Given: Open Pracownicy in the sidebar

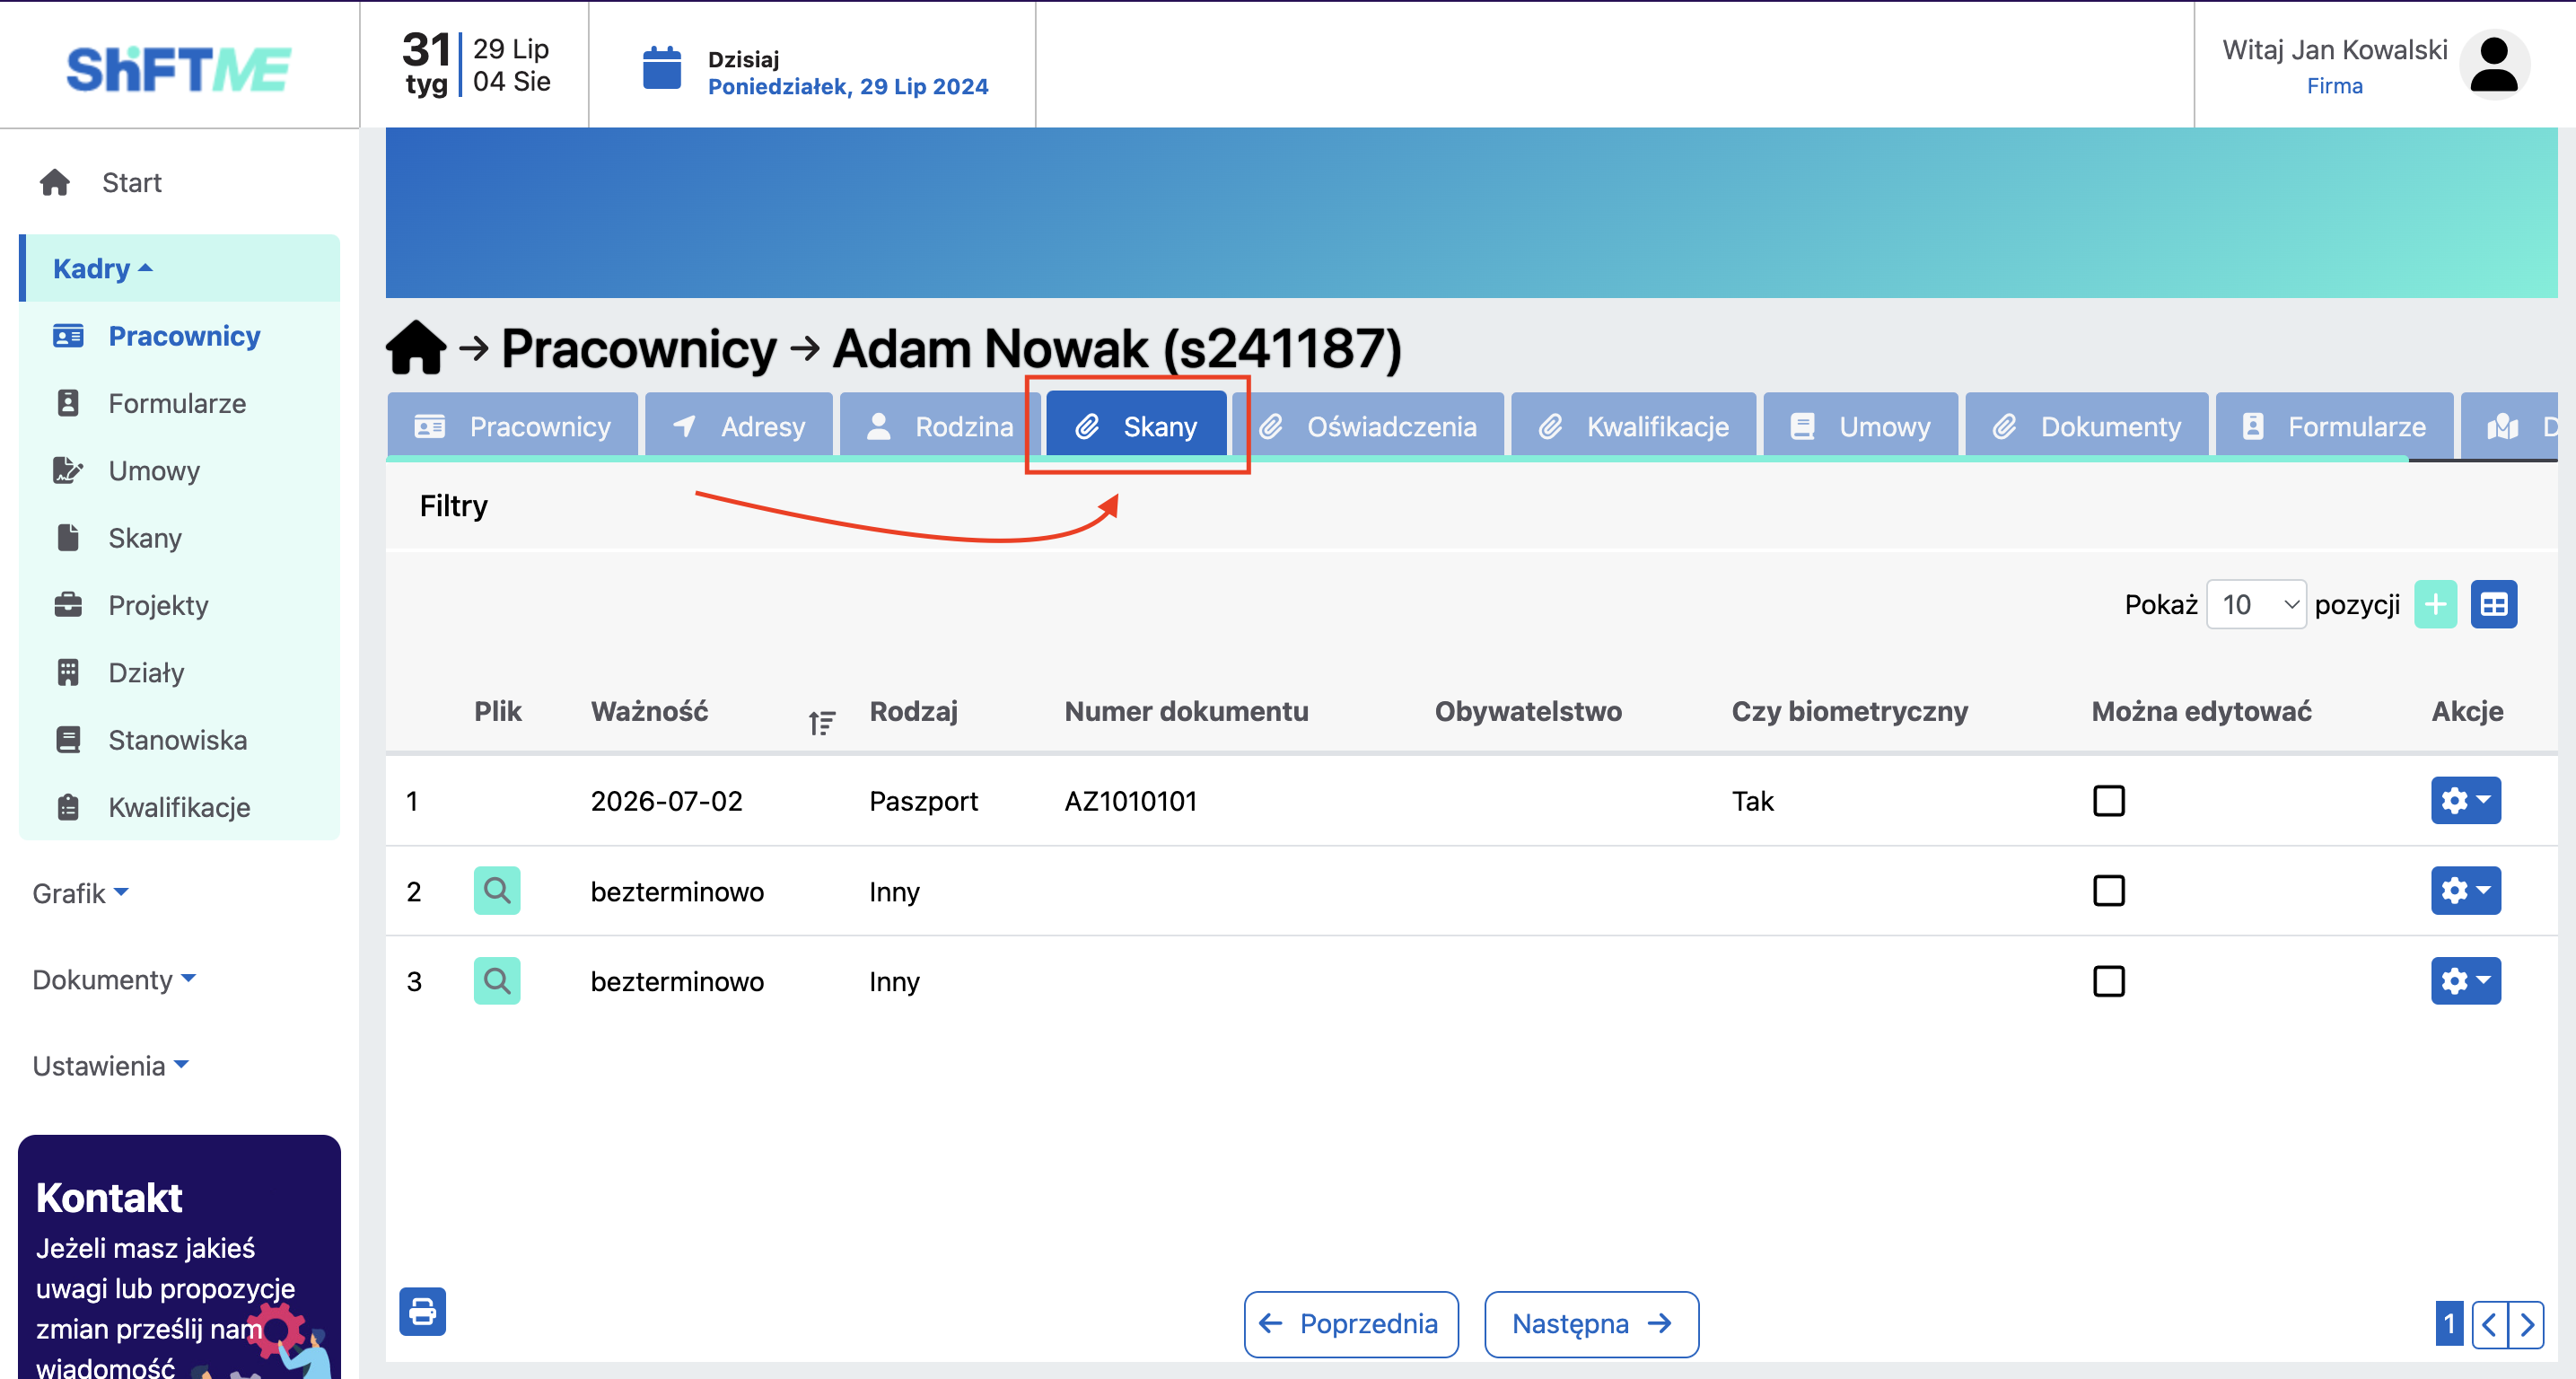Looking at the screenshot, I should point(184,336).
